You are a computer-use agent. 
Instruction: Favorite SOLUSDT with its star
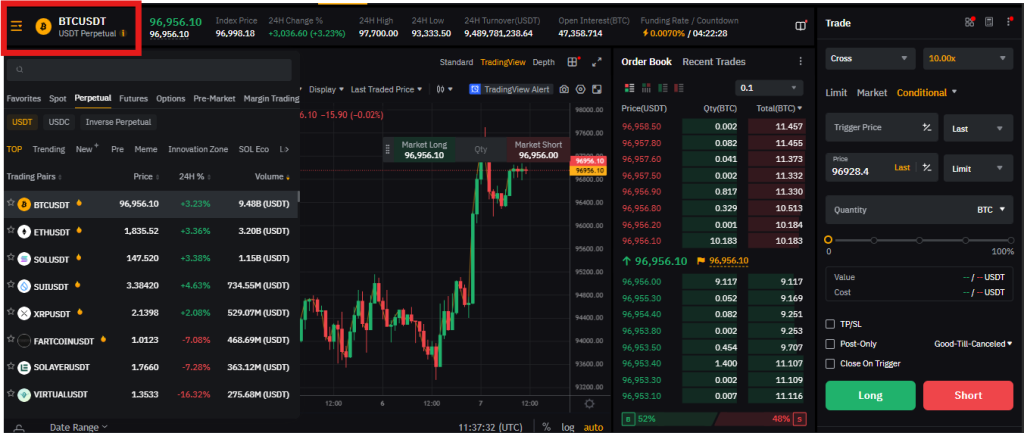pos(10,258)
